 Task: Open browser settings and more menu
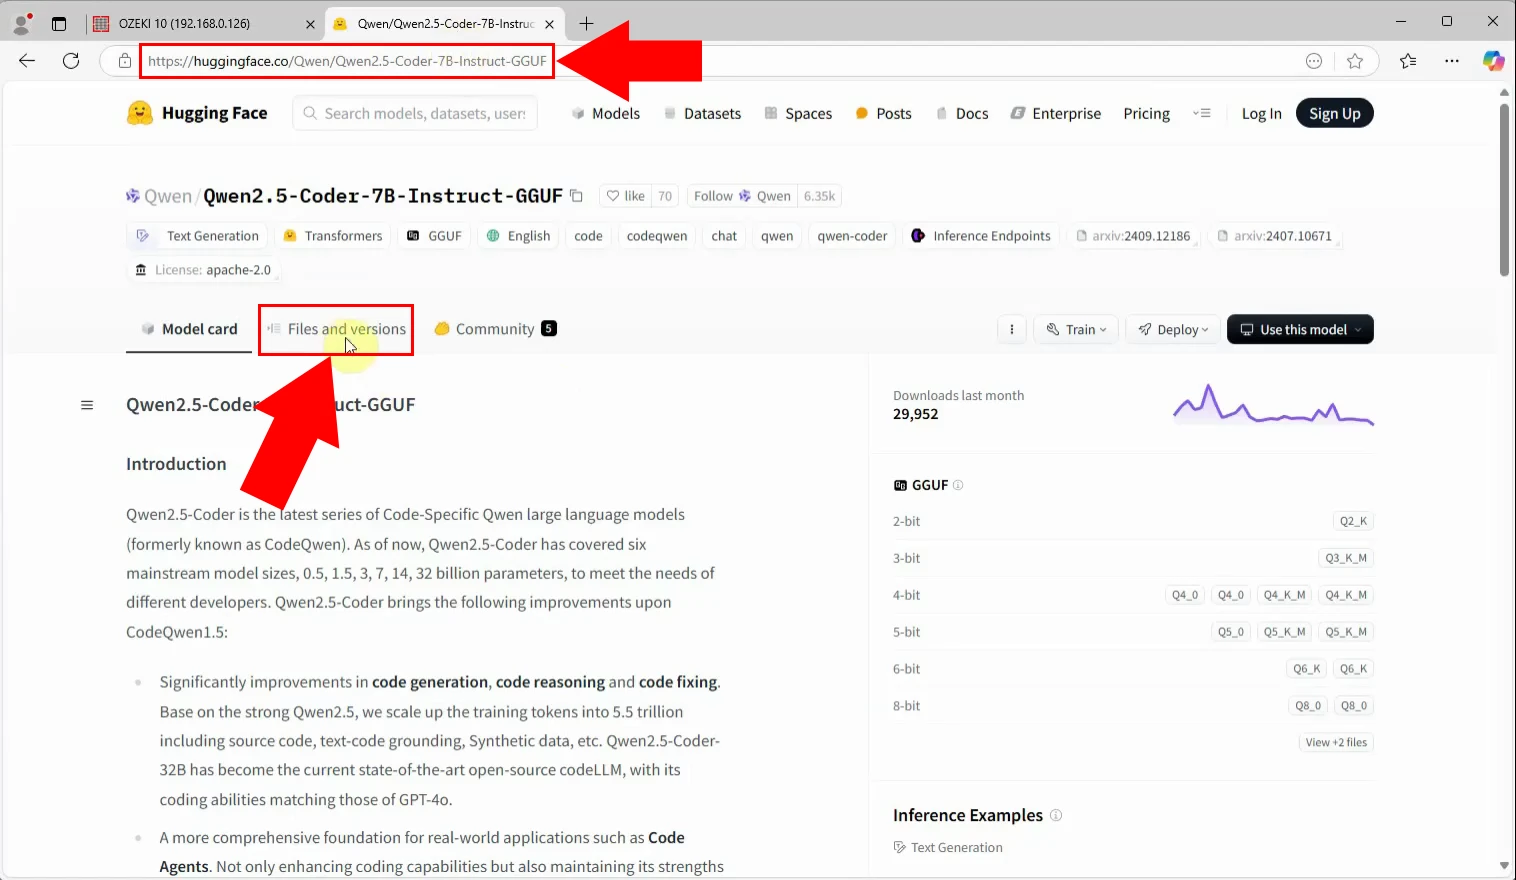pyautogui.click(x=1452, y=61)
